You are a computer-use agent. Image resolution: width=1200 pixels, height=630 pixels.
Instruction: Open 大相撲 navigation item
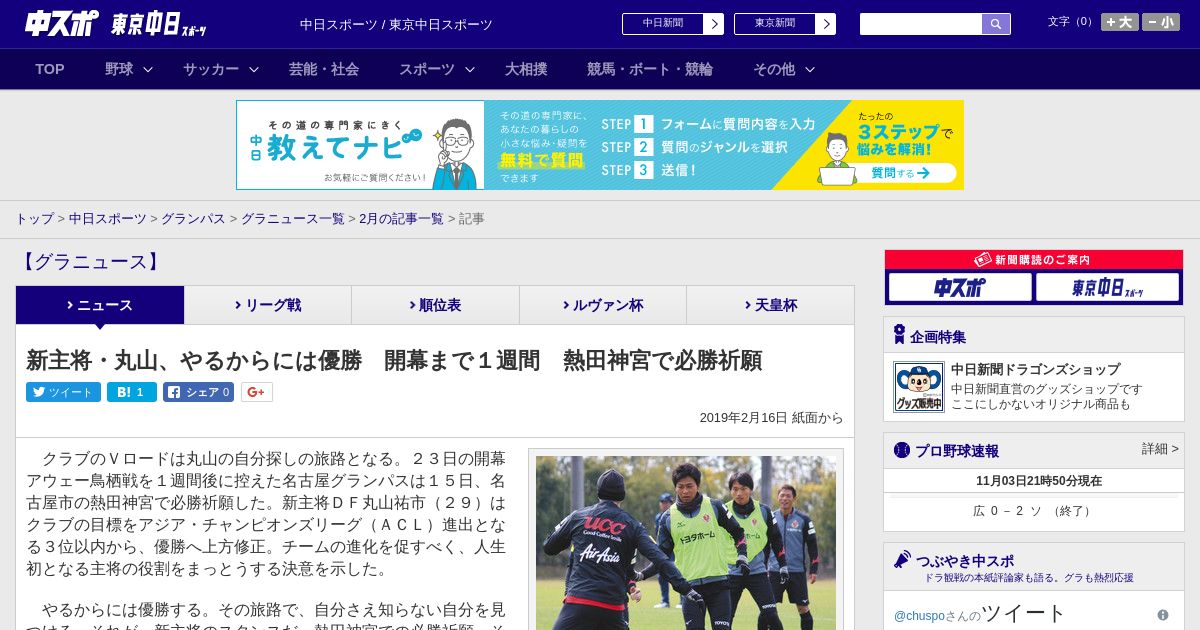click(526, 69)
